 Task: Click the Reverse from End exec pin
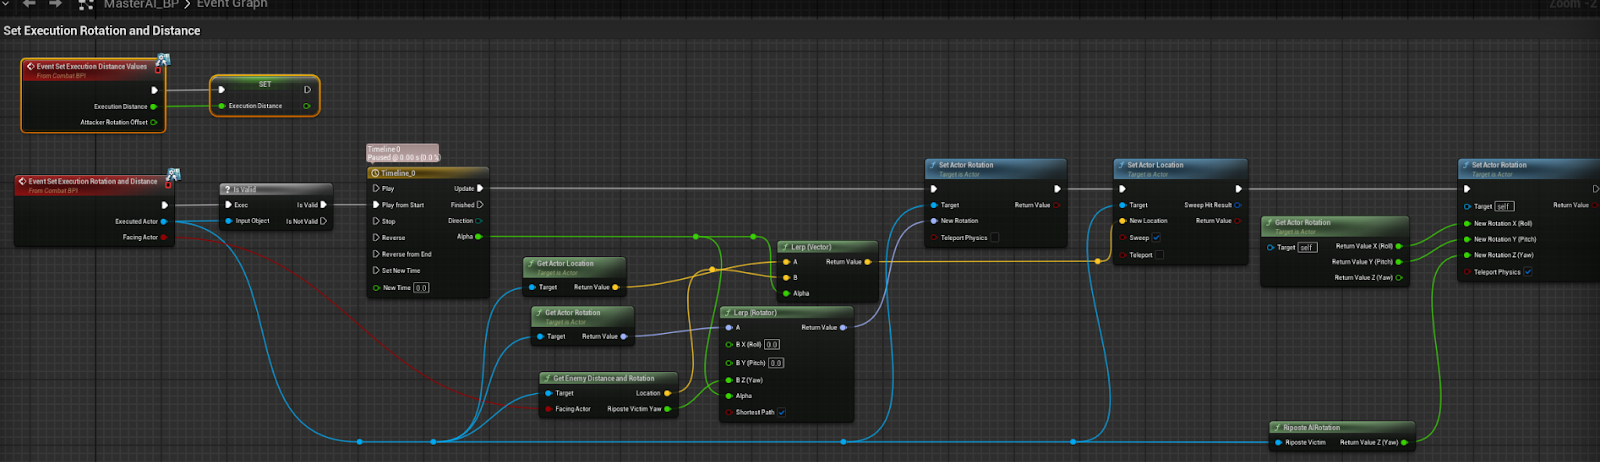tap(376, 254)
